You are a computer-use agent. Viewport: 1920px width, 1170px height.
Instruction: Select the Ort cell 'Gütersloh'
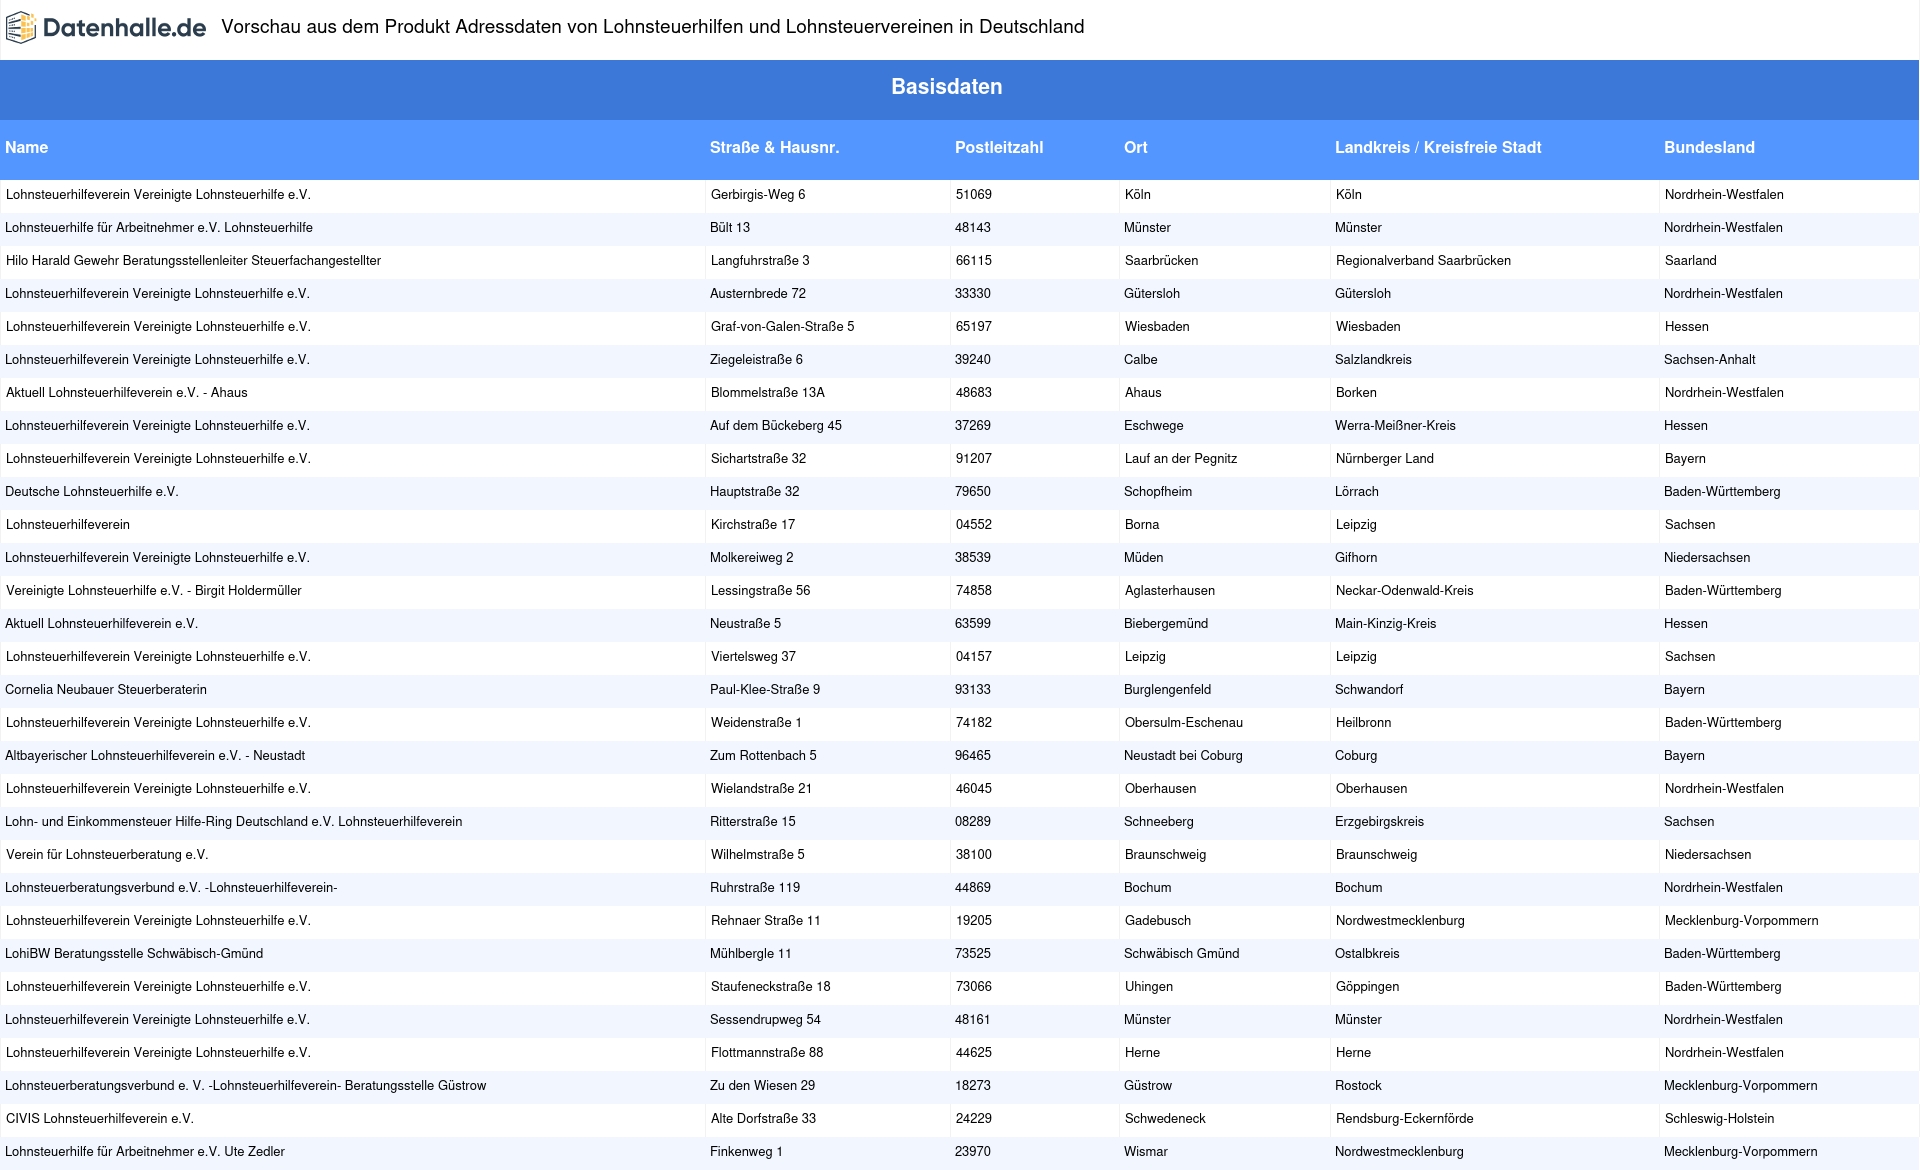pos(1152,293)
